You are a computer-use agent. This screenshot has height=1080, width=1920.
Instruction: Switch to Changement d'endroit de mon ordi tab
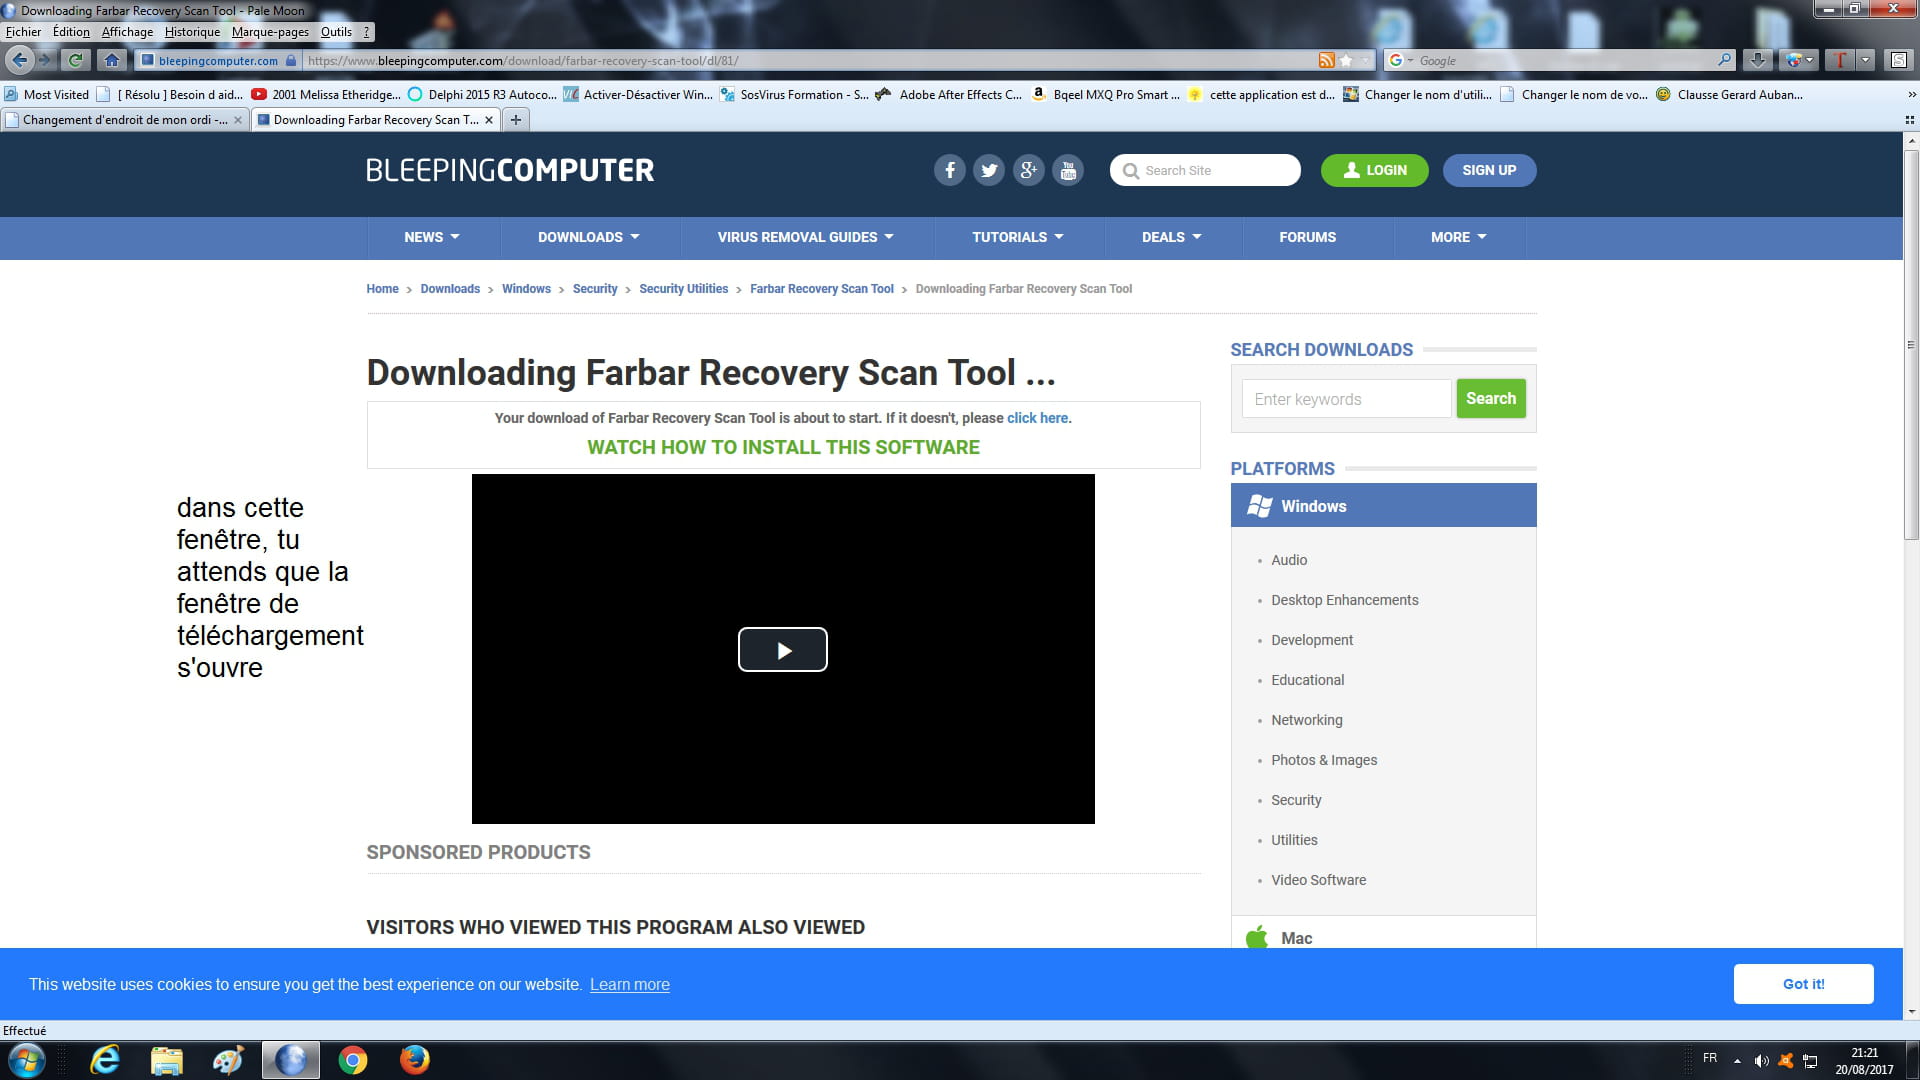pos(125,120)
